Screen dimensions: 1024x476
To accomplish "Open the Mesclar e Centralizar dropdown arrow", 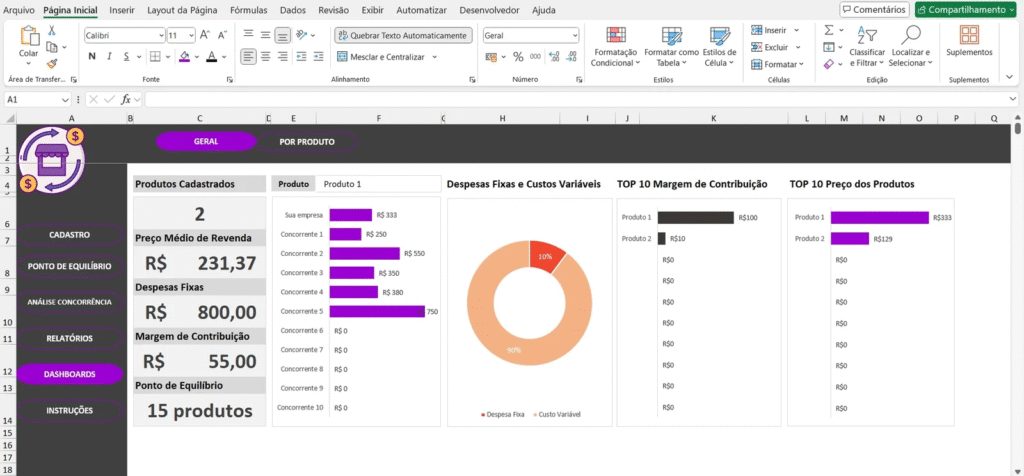I will 433,57.
